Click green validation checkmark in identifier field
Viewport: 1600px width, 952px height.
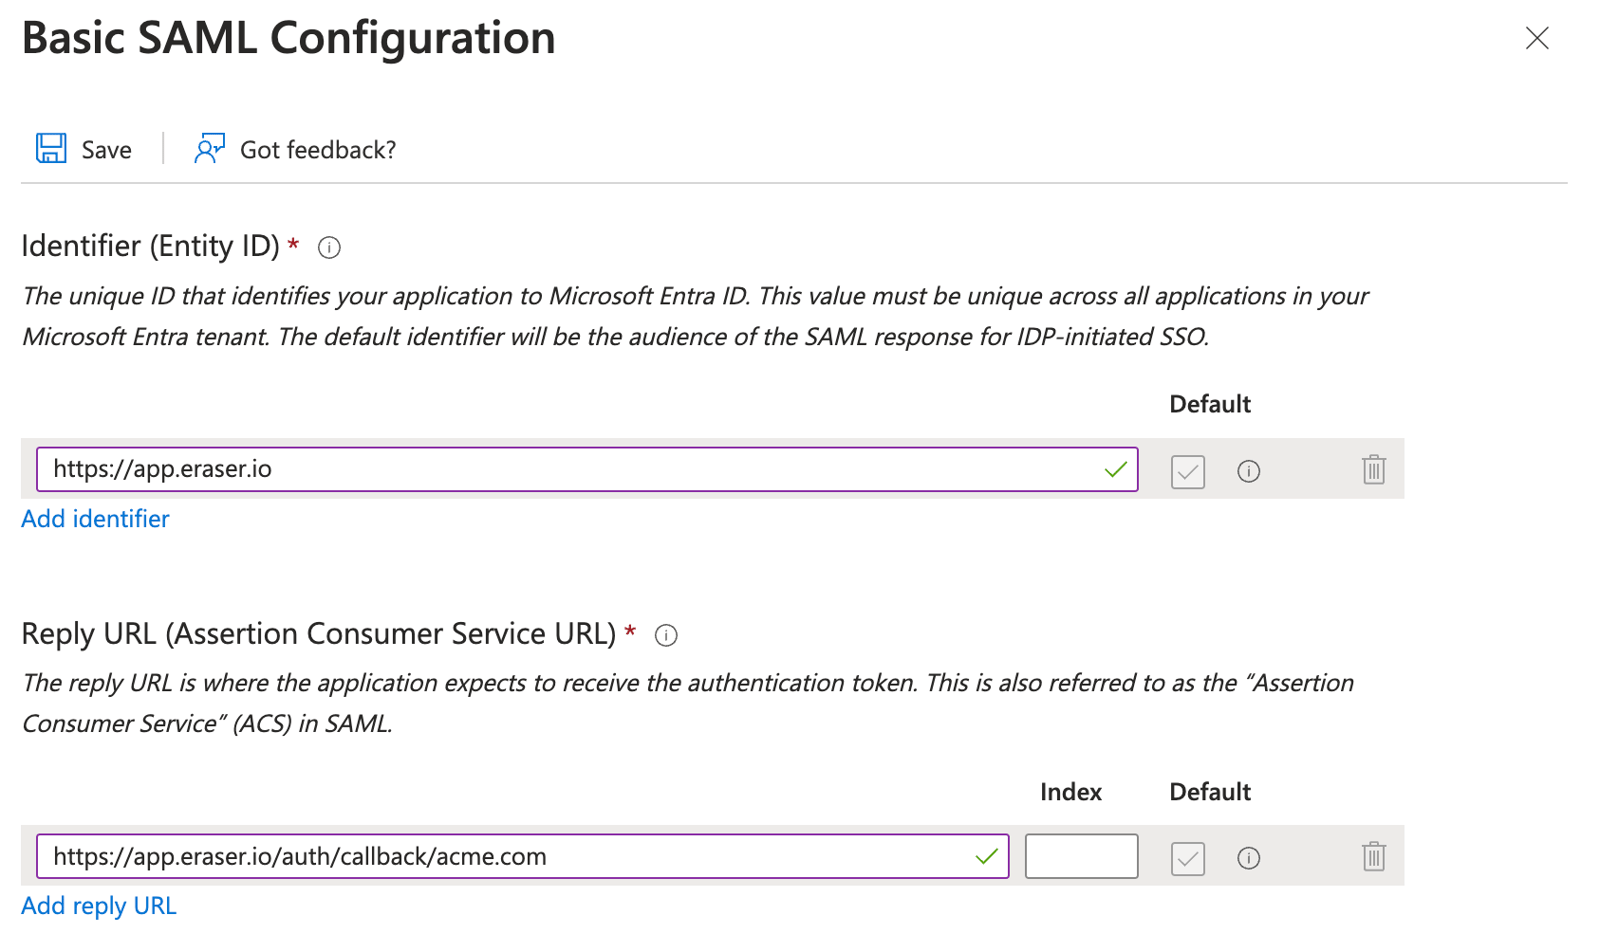[x=1116, y=469]
